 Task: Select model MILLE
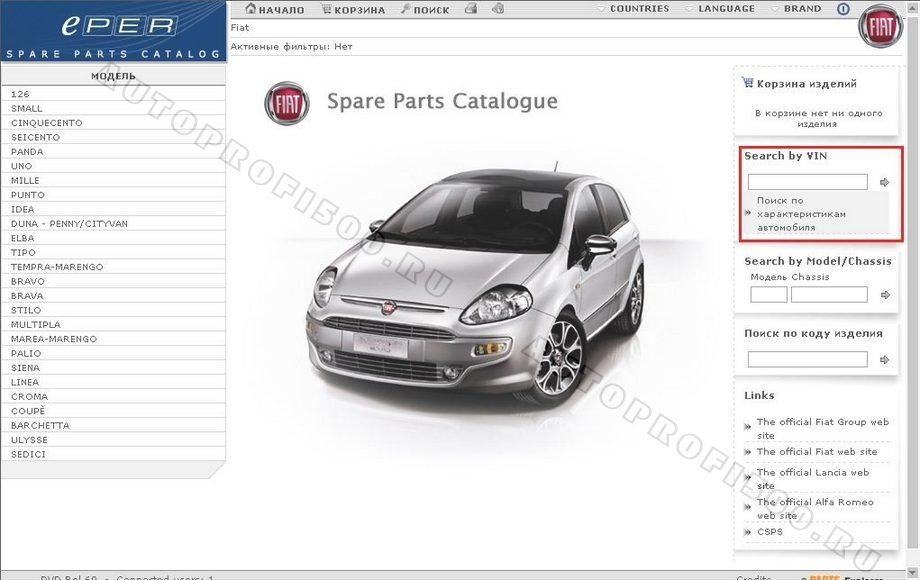[113, 181]
